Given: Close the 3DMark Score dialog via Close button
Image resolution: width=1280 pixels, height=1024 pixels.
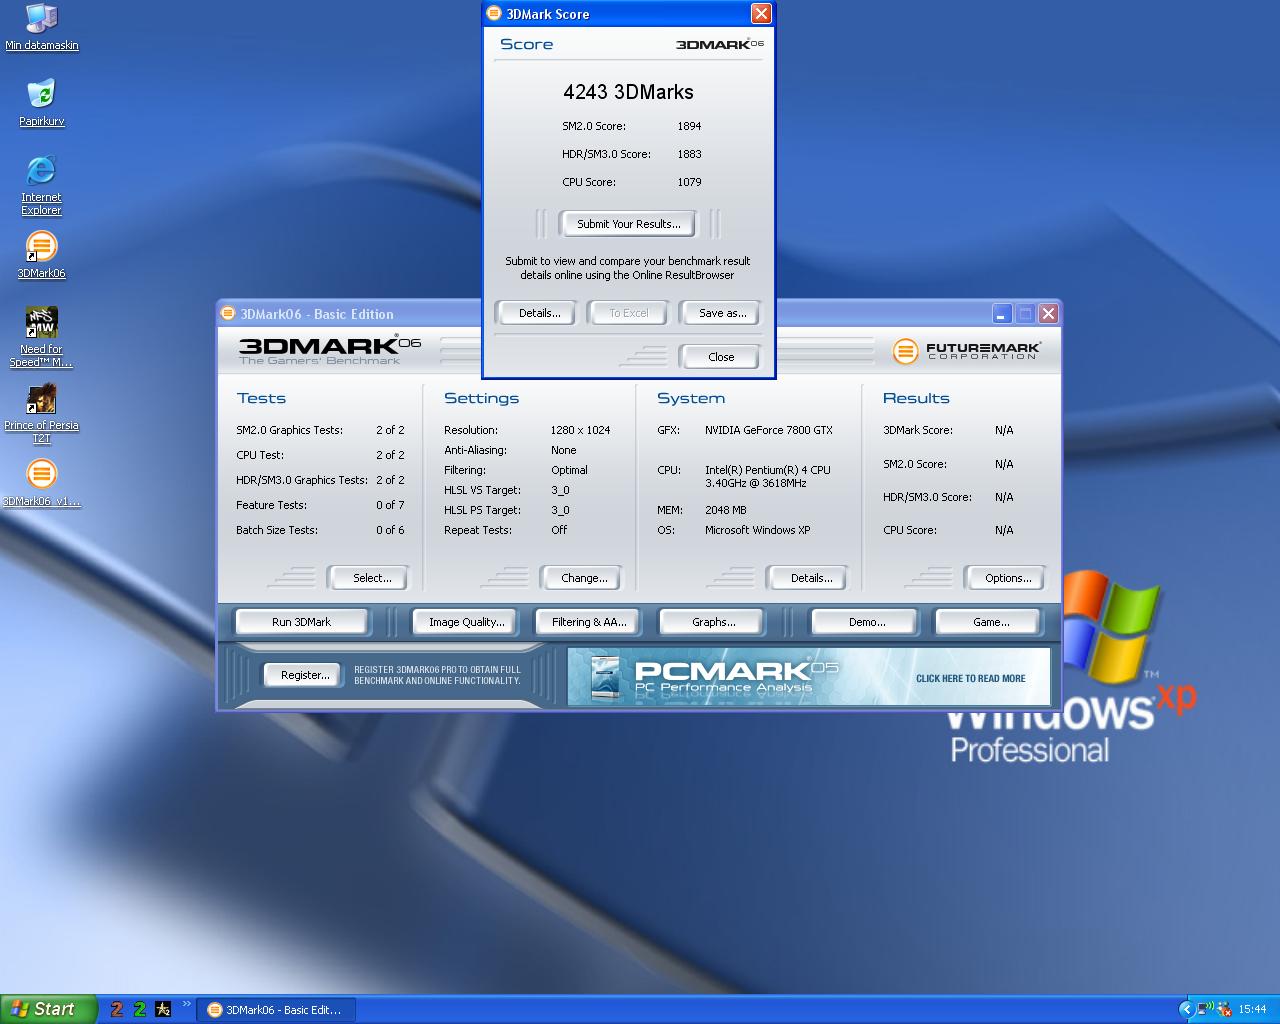Looking at the screenshot, I should click(x=720, y=357).
